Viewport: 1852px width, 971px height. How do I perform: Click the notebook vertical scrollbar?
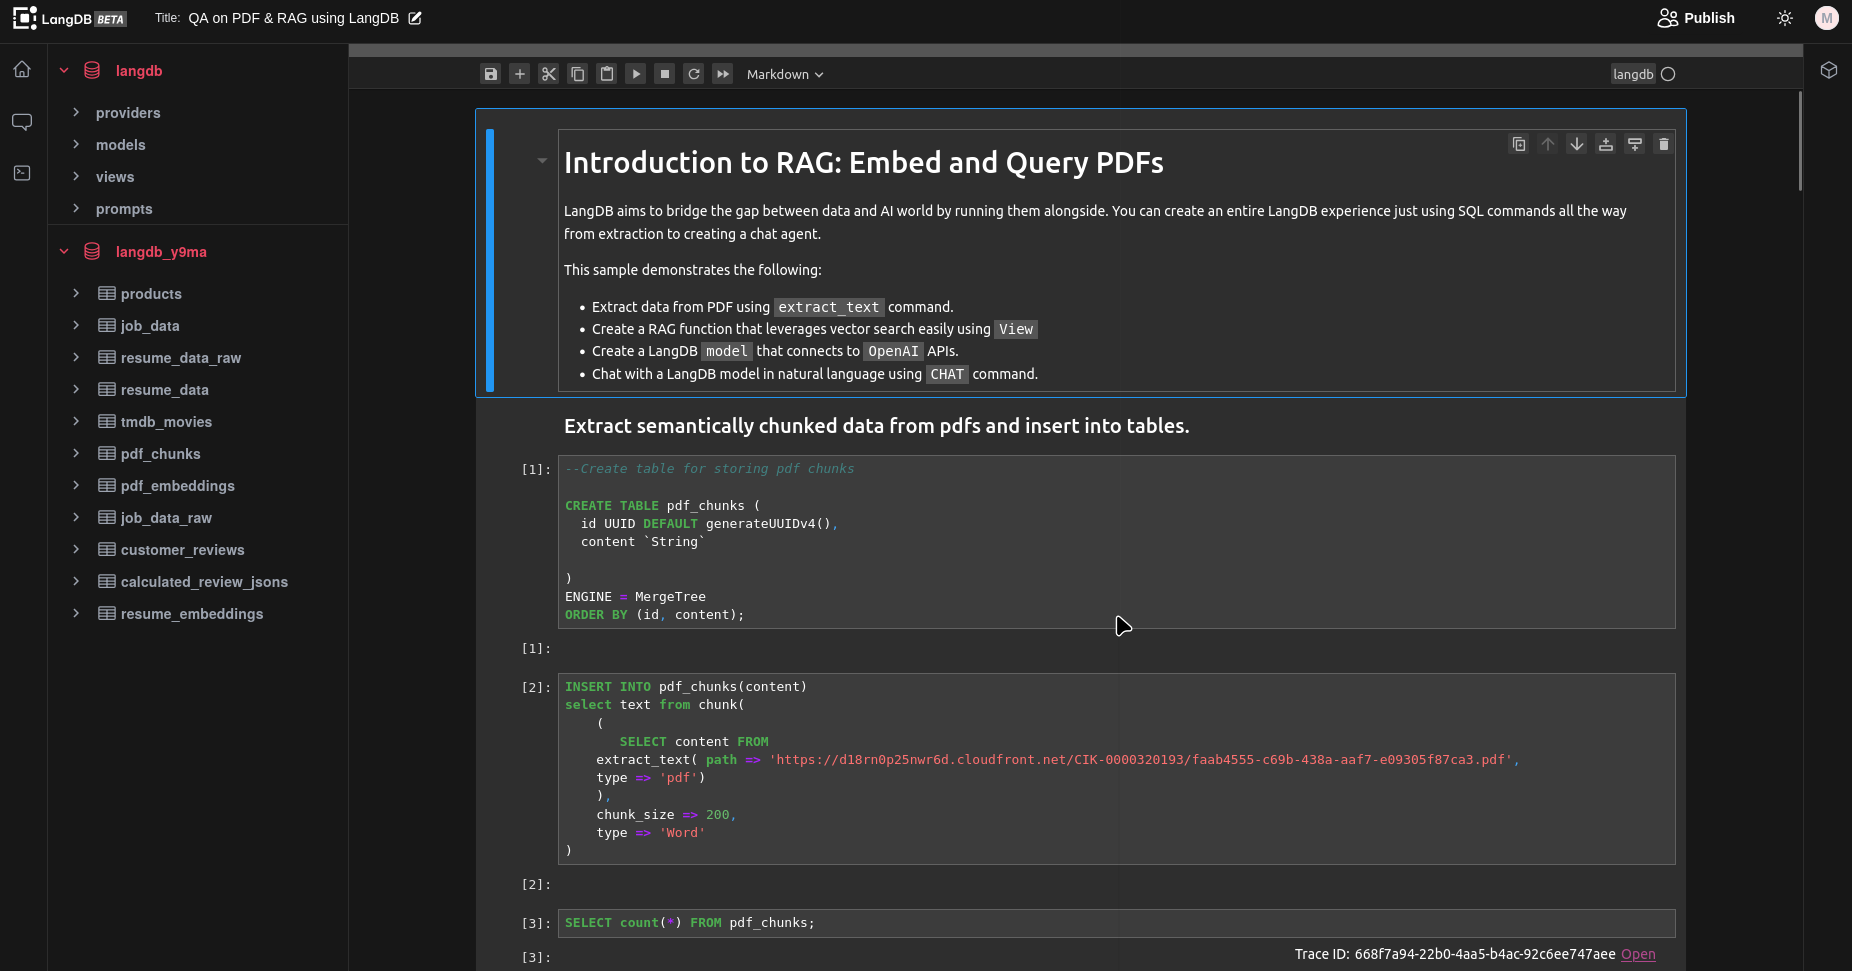1800,140
